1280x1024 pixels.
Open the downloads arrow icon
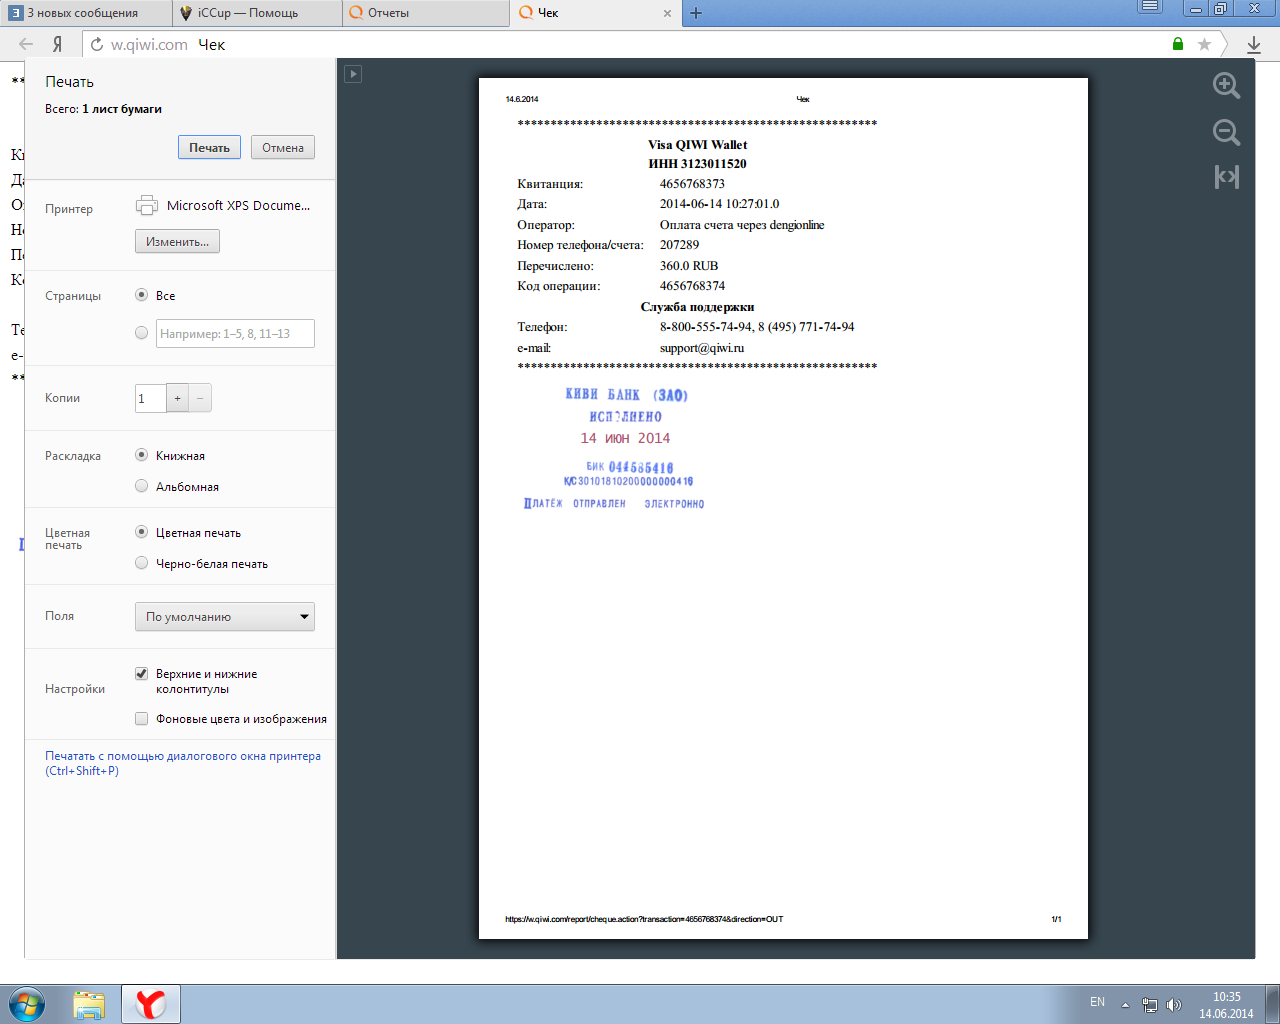click(1254, 44)
